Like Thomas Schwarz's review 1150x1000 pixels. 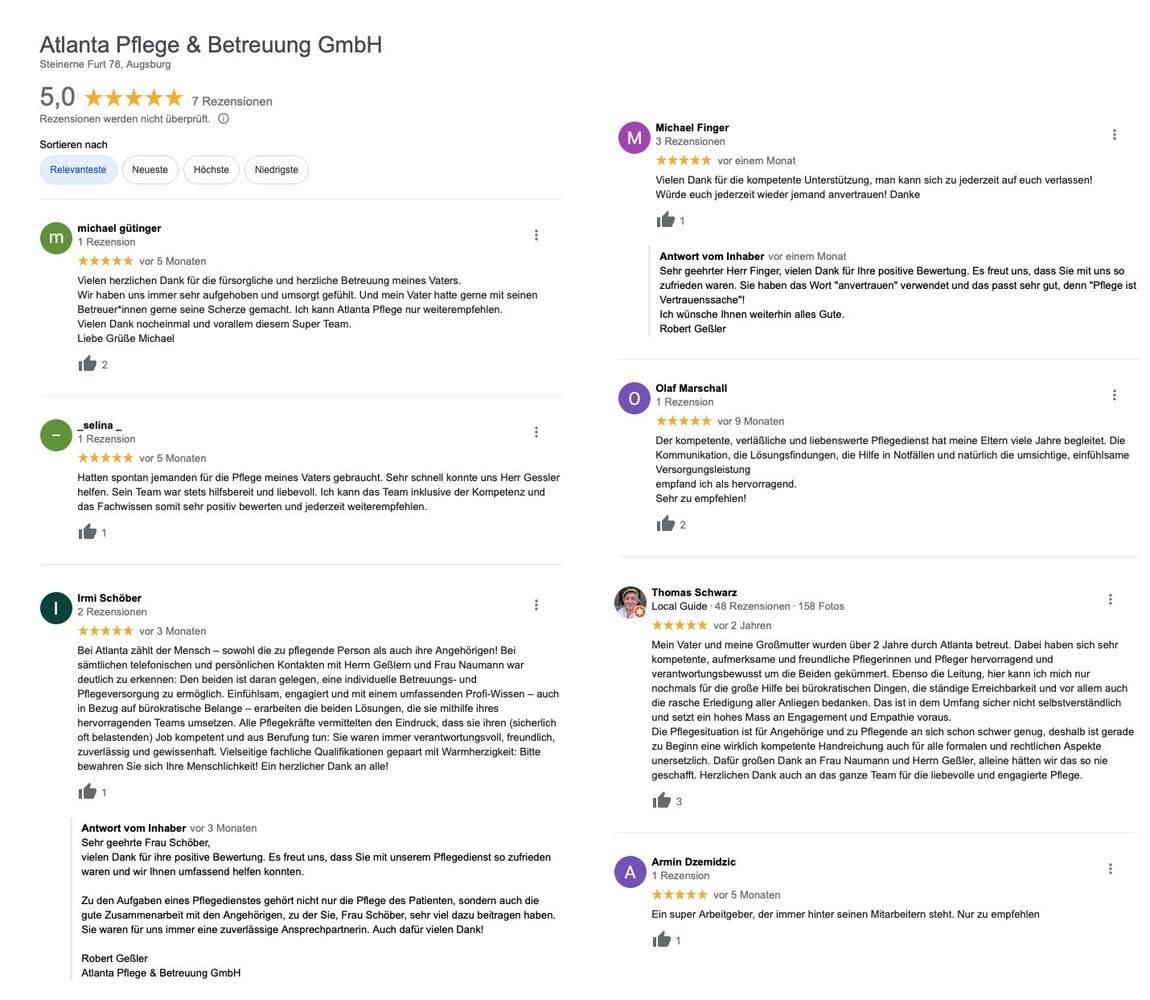coord(661,800)
